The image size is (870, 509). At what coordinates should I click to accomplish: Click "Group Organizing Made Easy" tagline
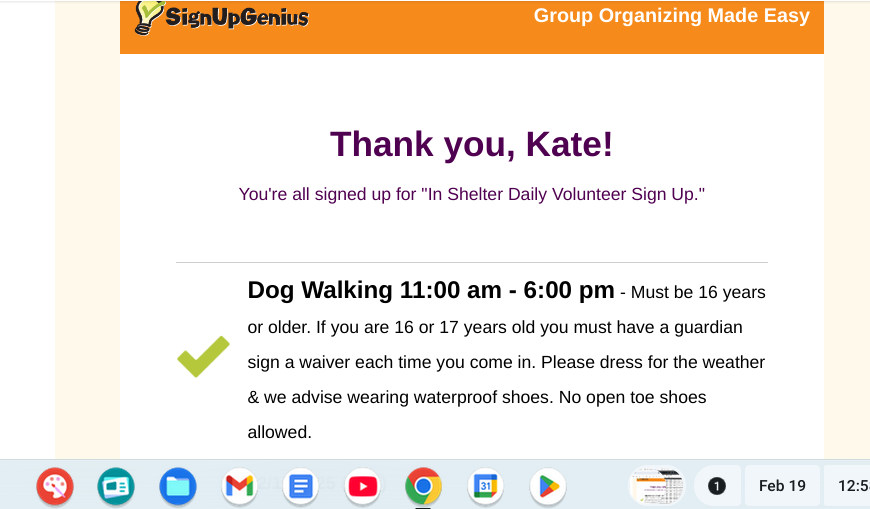[x=671, y=15]
